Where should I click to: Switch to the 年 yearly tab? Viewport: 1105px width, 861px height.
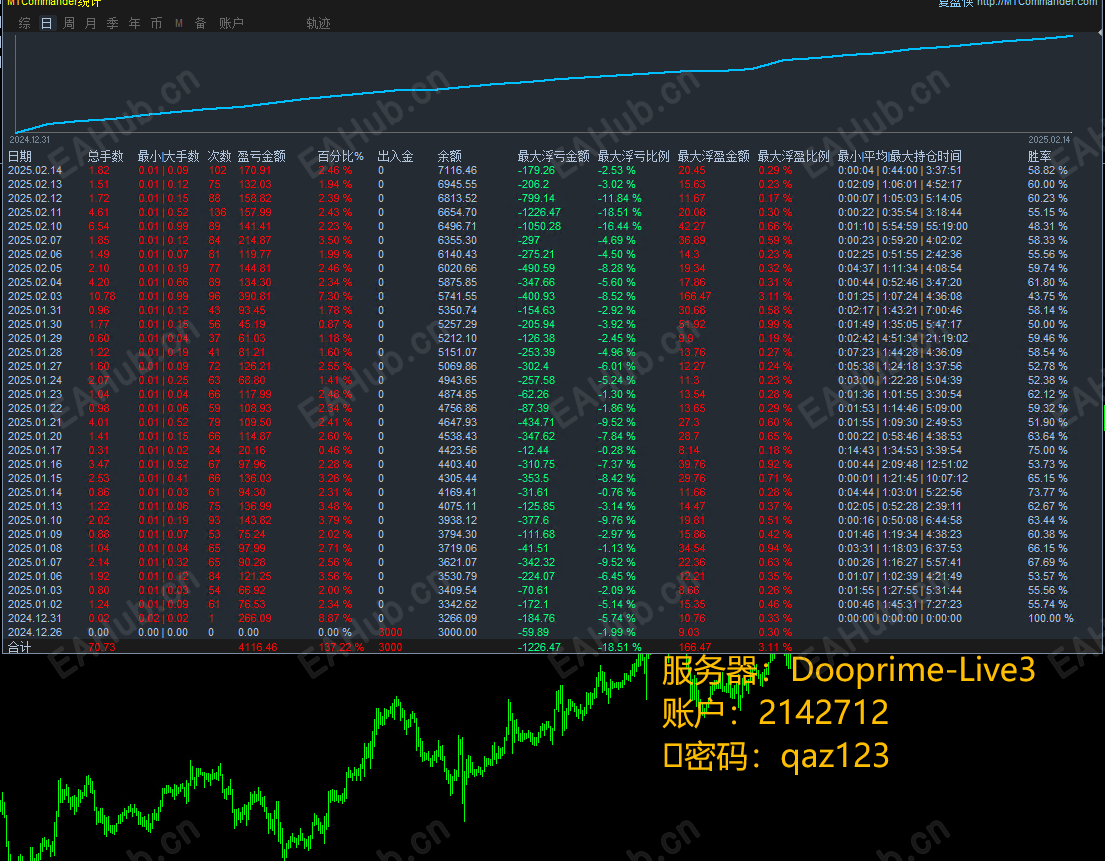[135, 23]
